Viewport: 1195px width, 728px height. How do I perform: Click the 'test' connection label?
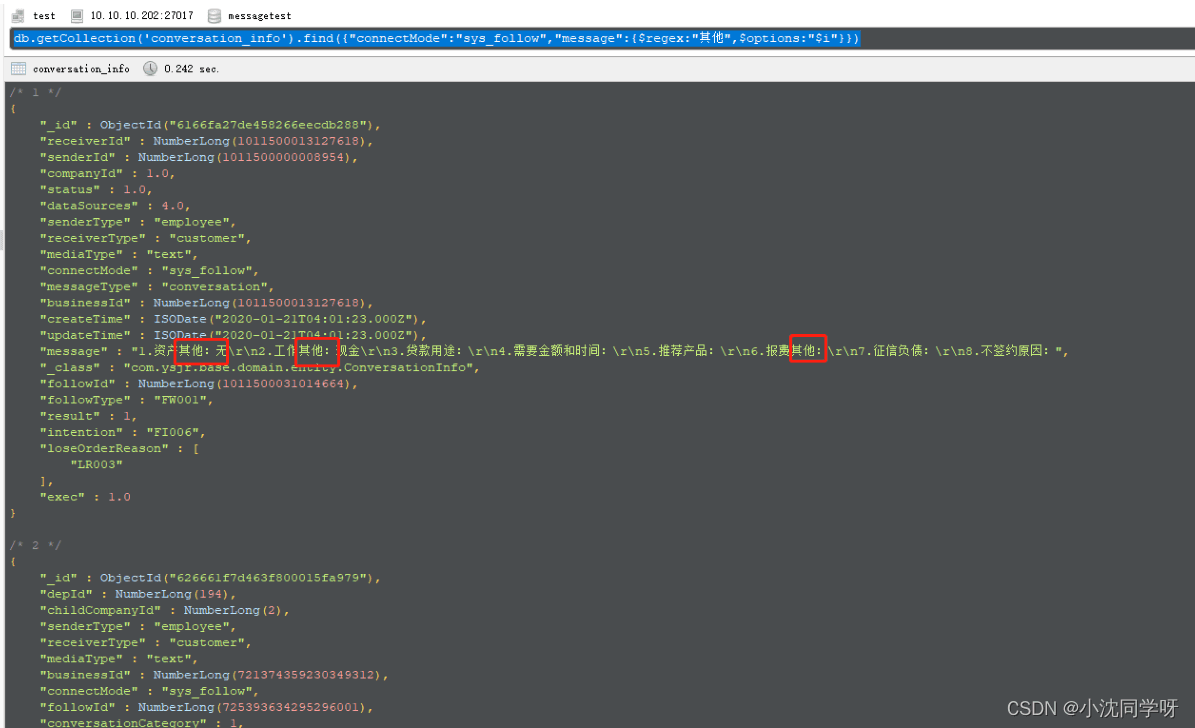tap(44, 15)
